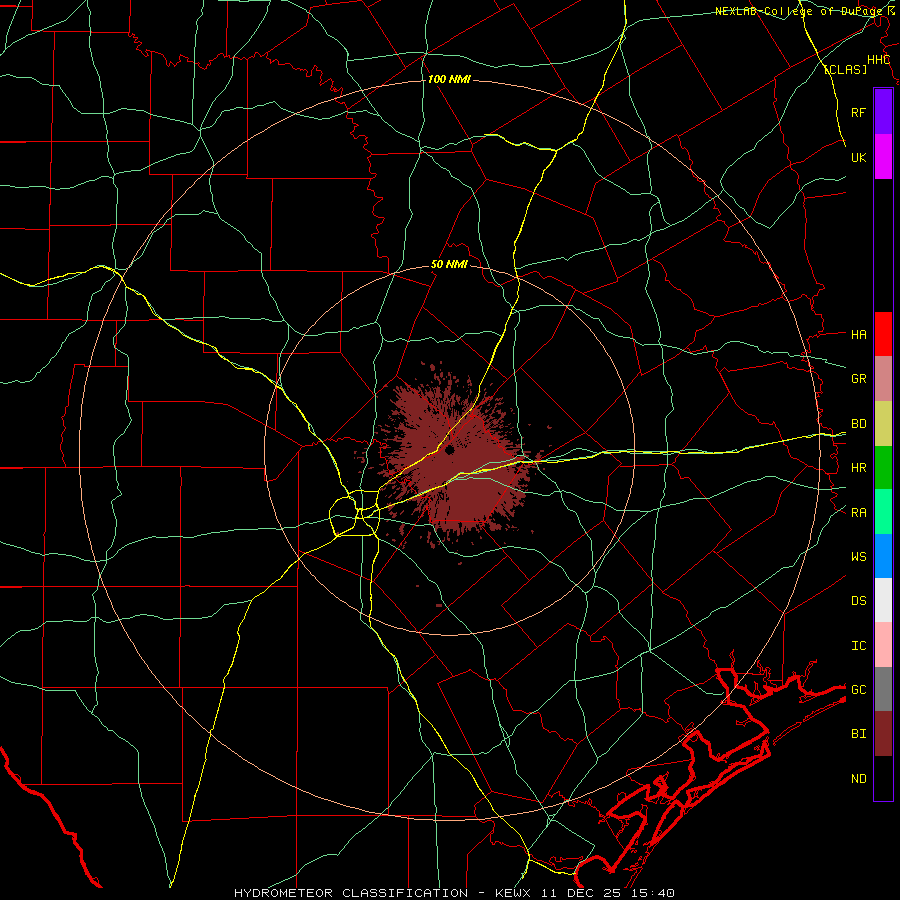Click the 'DS' legend label
This screenshot has width=900, height=900.
858,601
